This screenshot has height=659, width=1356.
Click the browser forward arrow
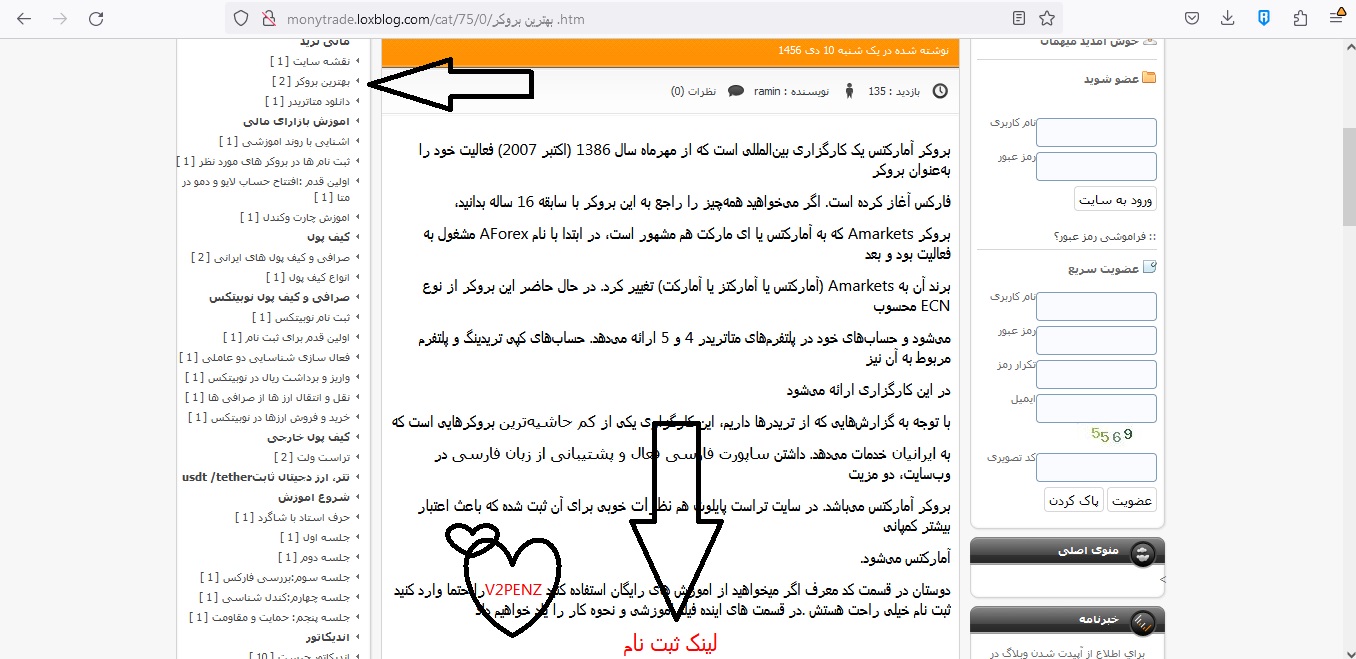click(x=60, y=18)
